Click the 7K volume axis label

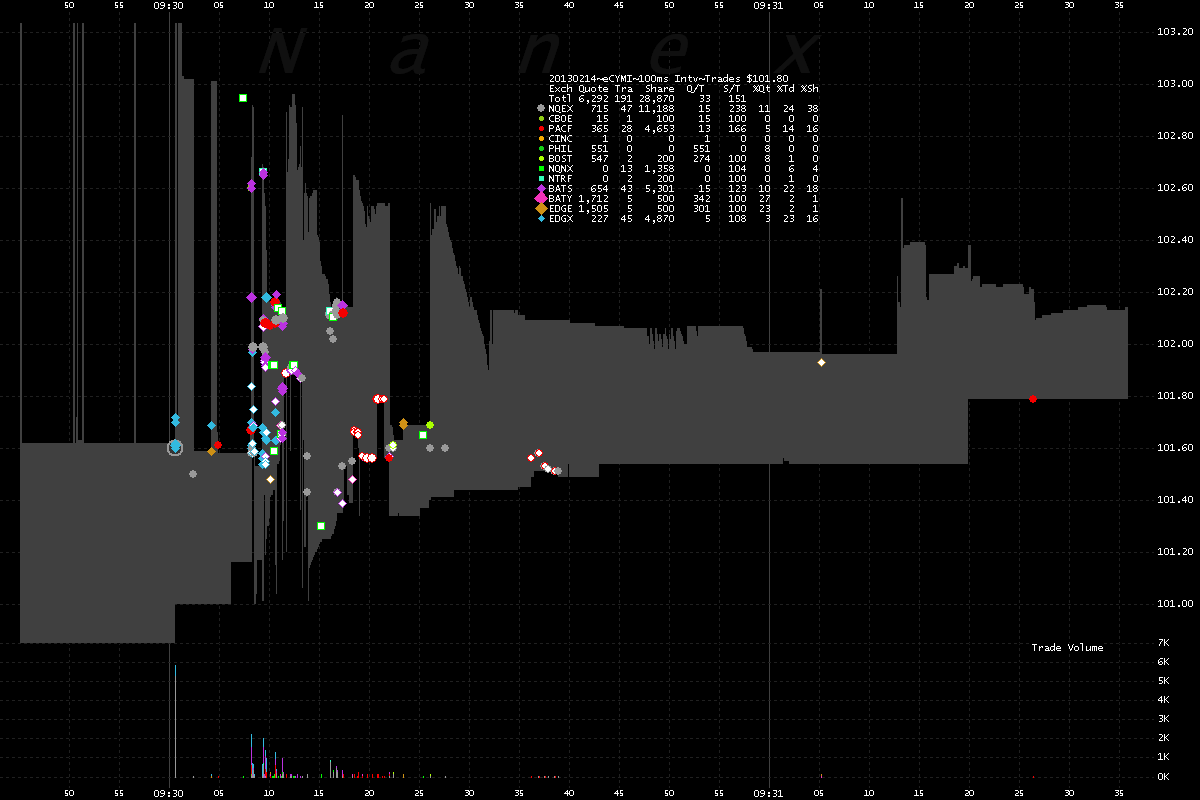(x=1163, y=642)
